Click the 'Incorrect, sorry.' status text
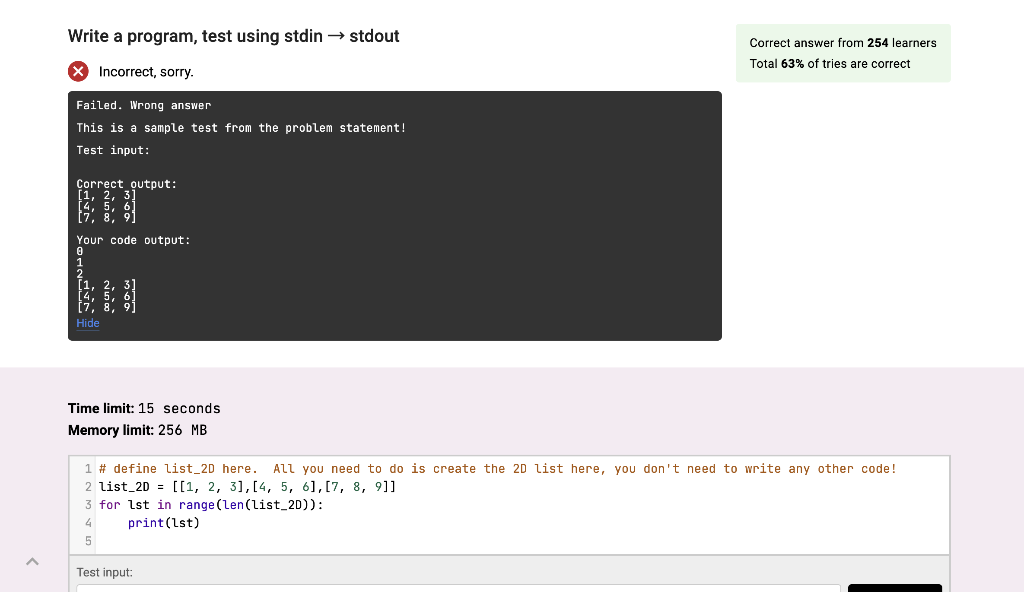Viewport: 1024px width, 592px height. point(146,72)
